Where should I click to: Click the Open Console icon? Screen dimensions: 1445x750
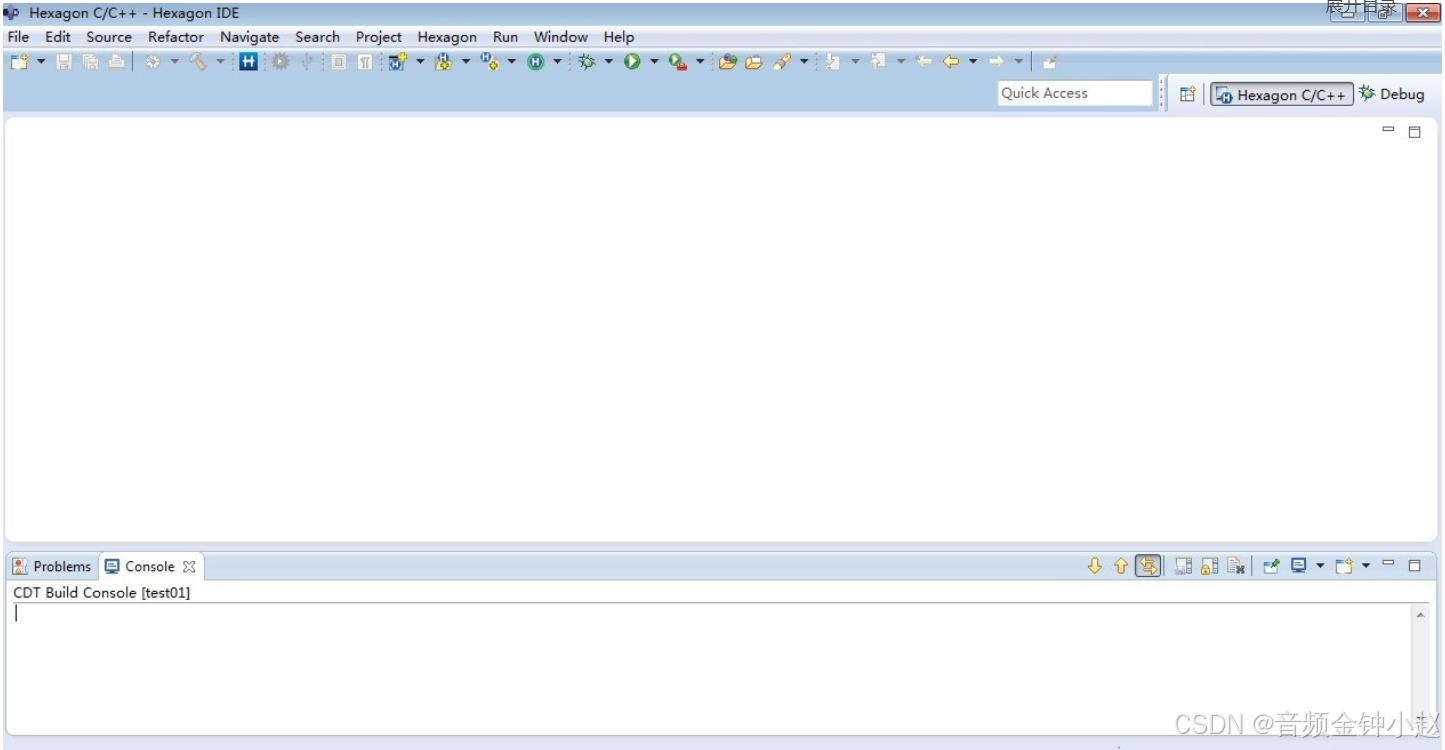pyautogui.click(x=1344, y=566)
